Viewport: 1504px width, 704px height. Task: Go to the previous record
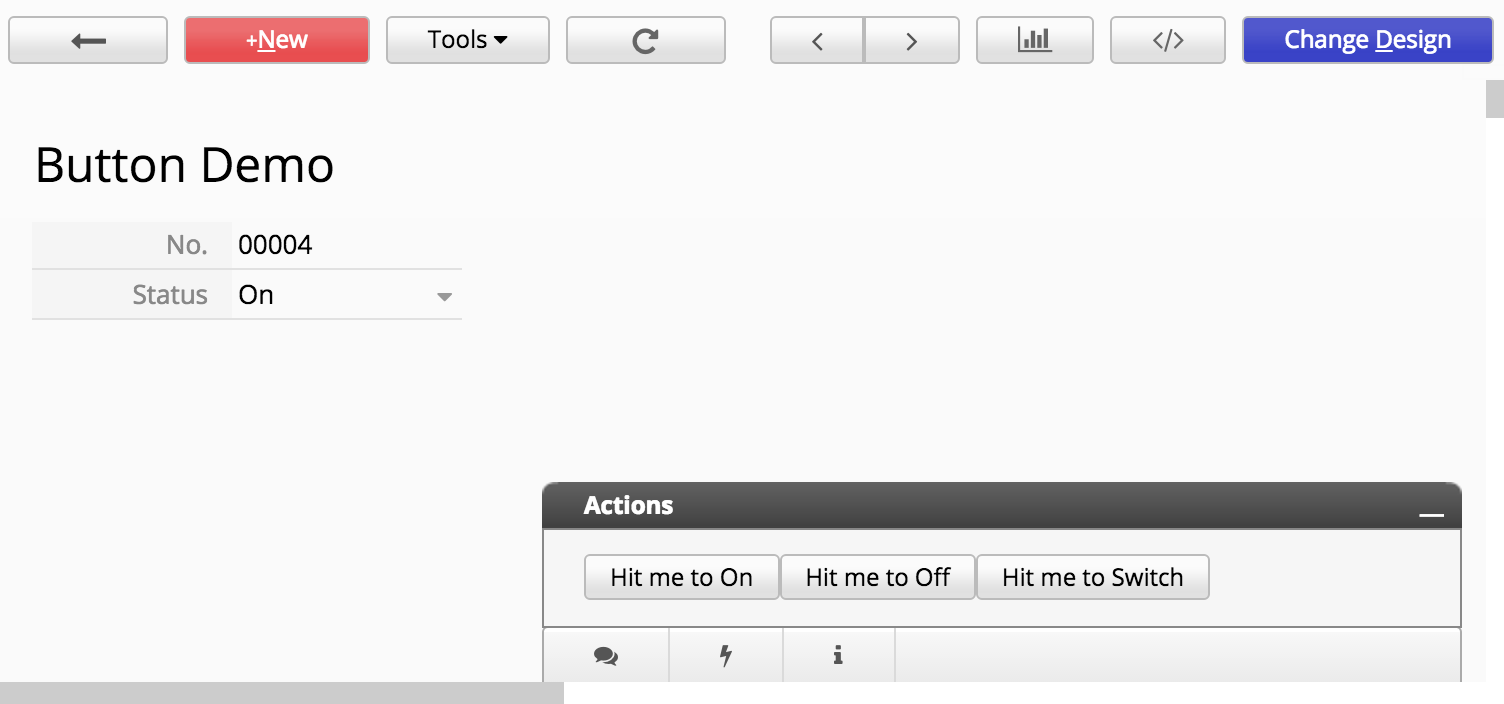click(817, 40)
